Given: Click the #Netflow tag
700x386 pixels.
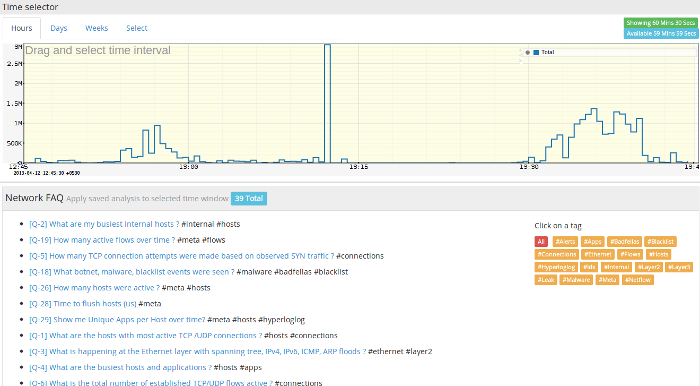Looking at the screenshot, I should click(x=638, y=280).
